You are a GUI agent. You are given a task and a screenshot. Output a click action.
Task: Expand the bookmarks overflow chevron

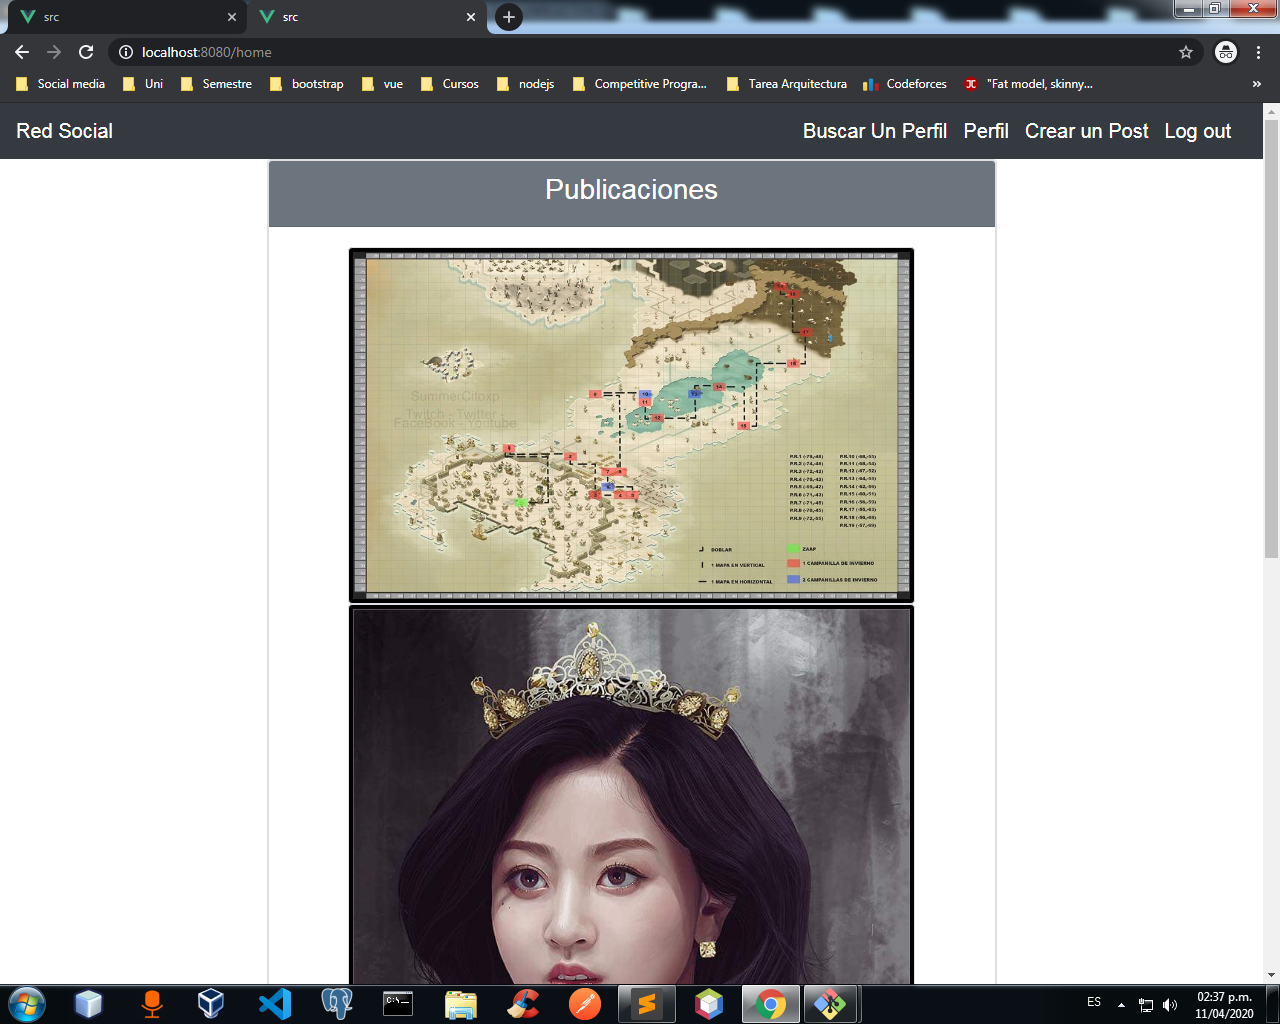[1257, 84]
